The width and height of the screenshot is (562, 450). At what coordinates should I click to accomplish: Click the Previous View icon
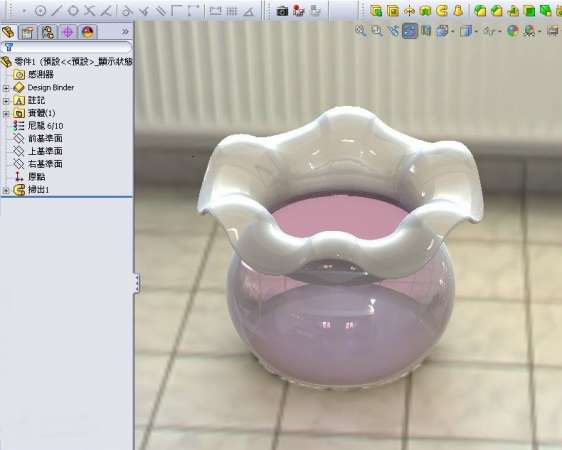click(393, 31)
